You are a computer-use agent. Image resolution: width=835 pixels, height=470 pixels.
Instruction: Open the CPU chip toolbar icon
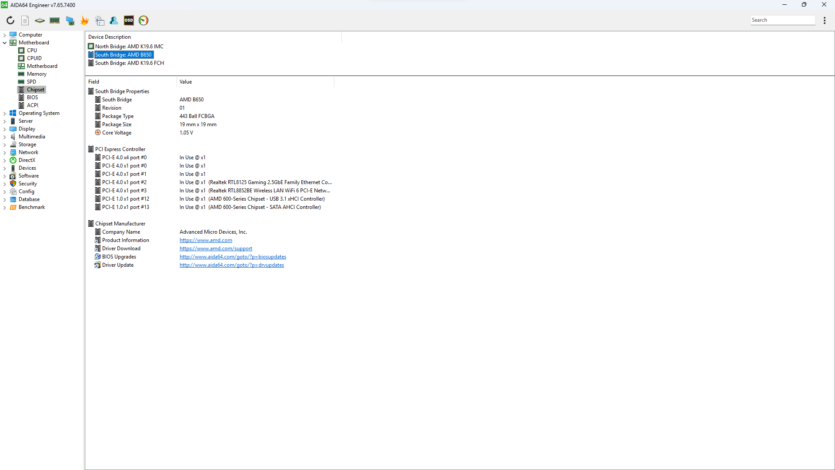click(x=39, y=20)
